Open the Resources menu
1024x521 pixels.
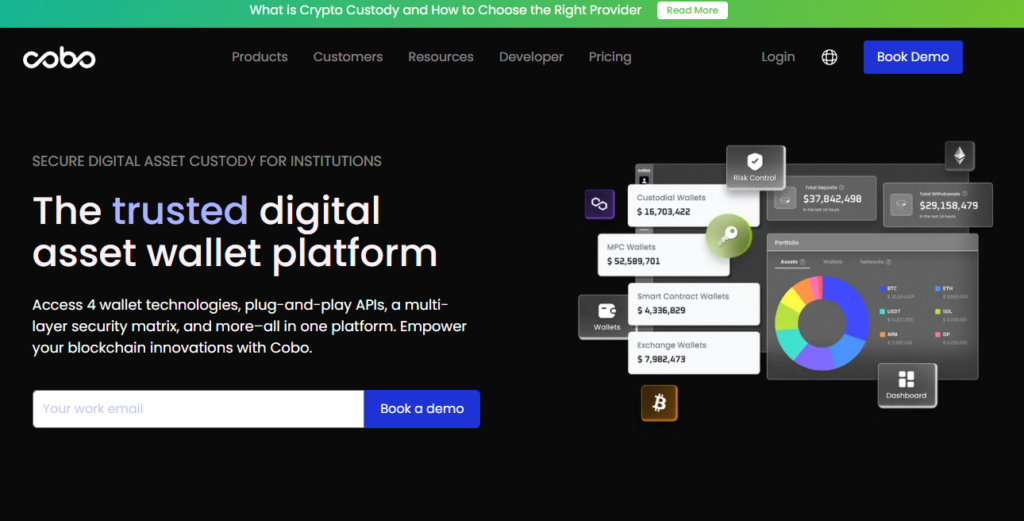click(x=441, y=57)
